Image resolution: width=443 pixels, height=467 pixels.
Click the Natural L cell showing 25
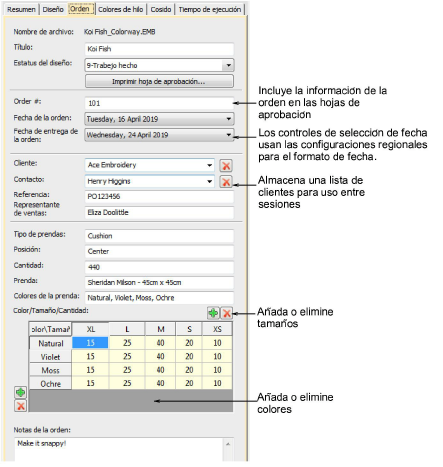click(127, 343)
